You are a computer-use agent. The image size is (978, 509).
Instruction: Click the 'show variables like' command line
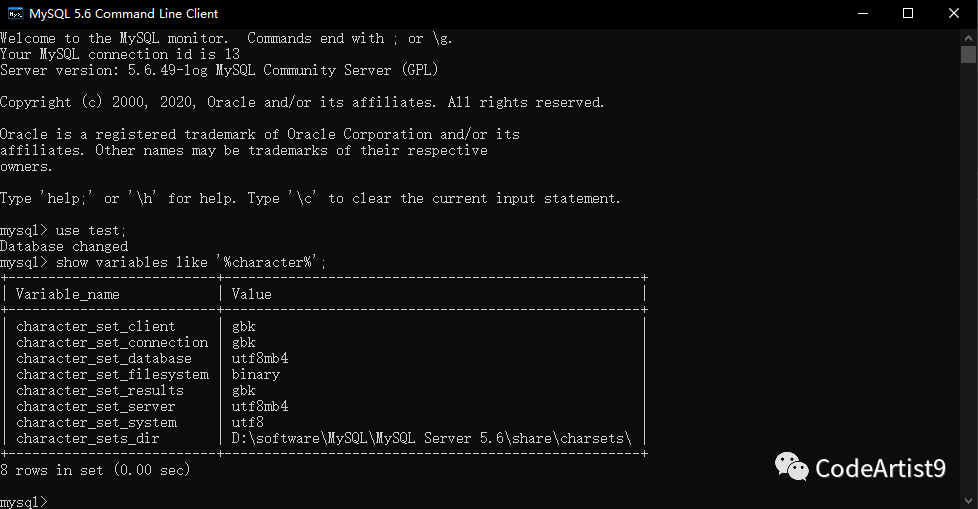tap(163, 263)
